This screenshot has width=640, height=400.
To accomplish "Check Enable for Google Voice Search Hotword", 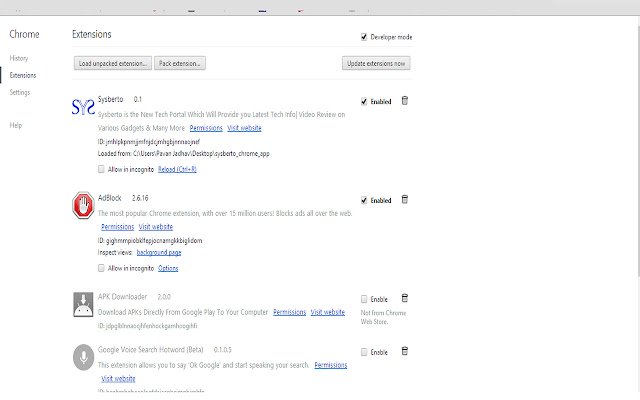I will (x=364, y=352).
